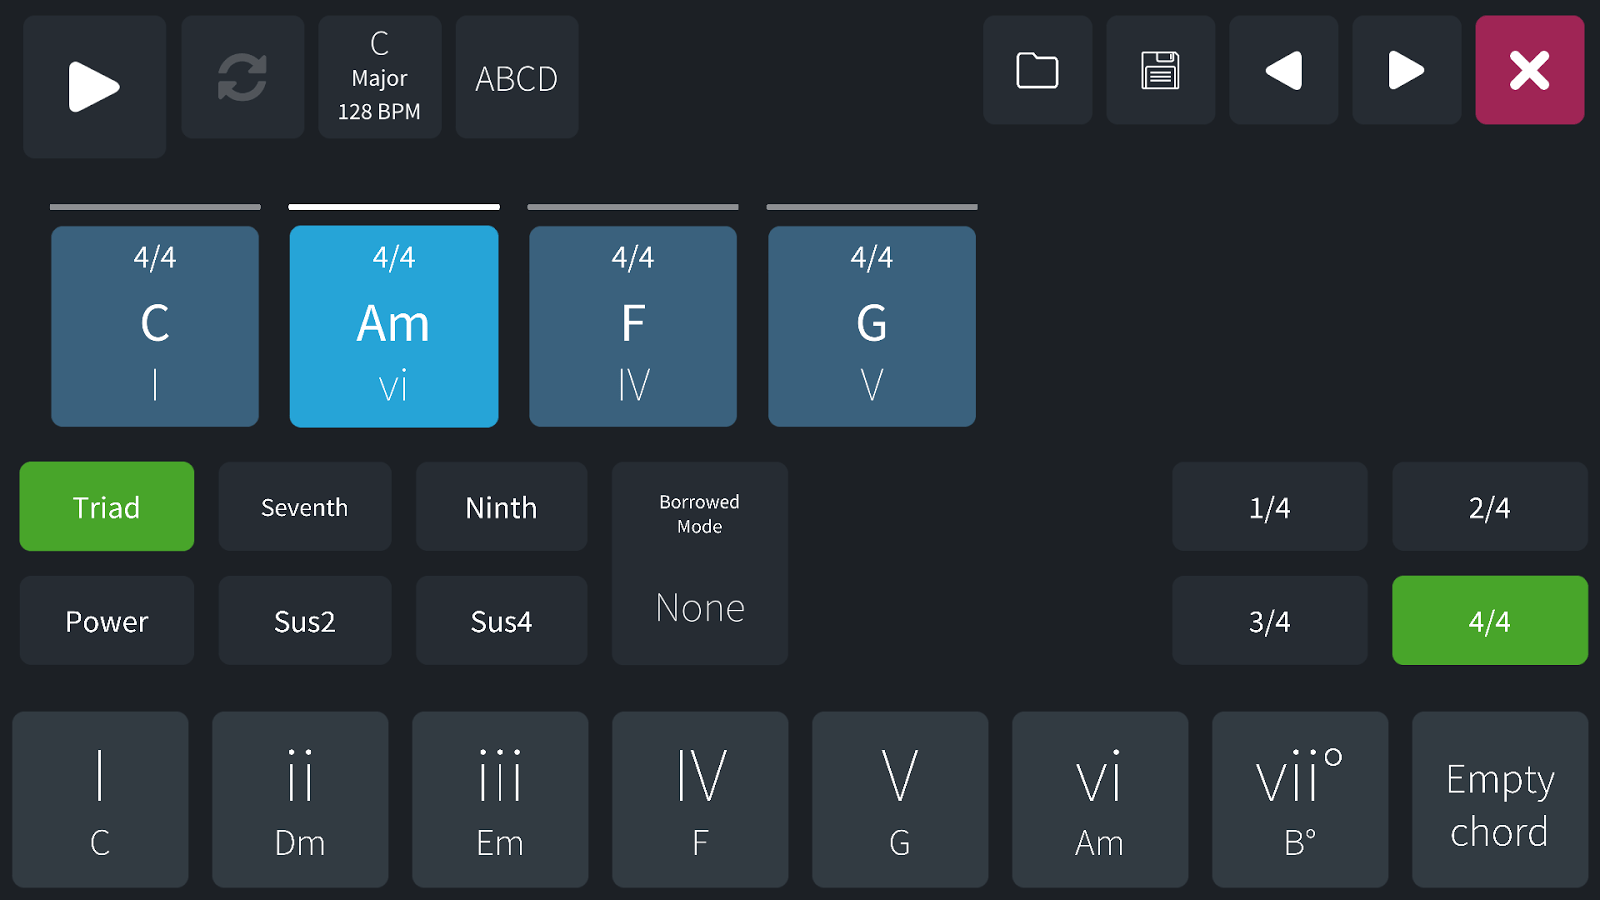Image resolution: width=1600 pixels, height=900 pixels.
Task: Enable the Sus4 chord type
Action: 501,621
